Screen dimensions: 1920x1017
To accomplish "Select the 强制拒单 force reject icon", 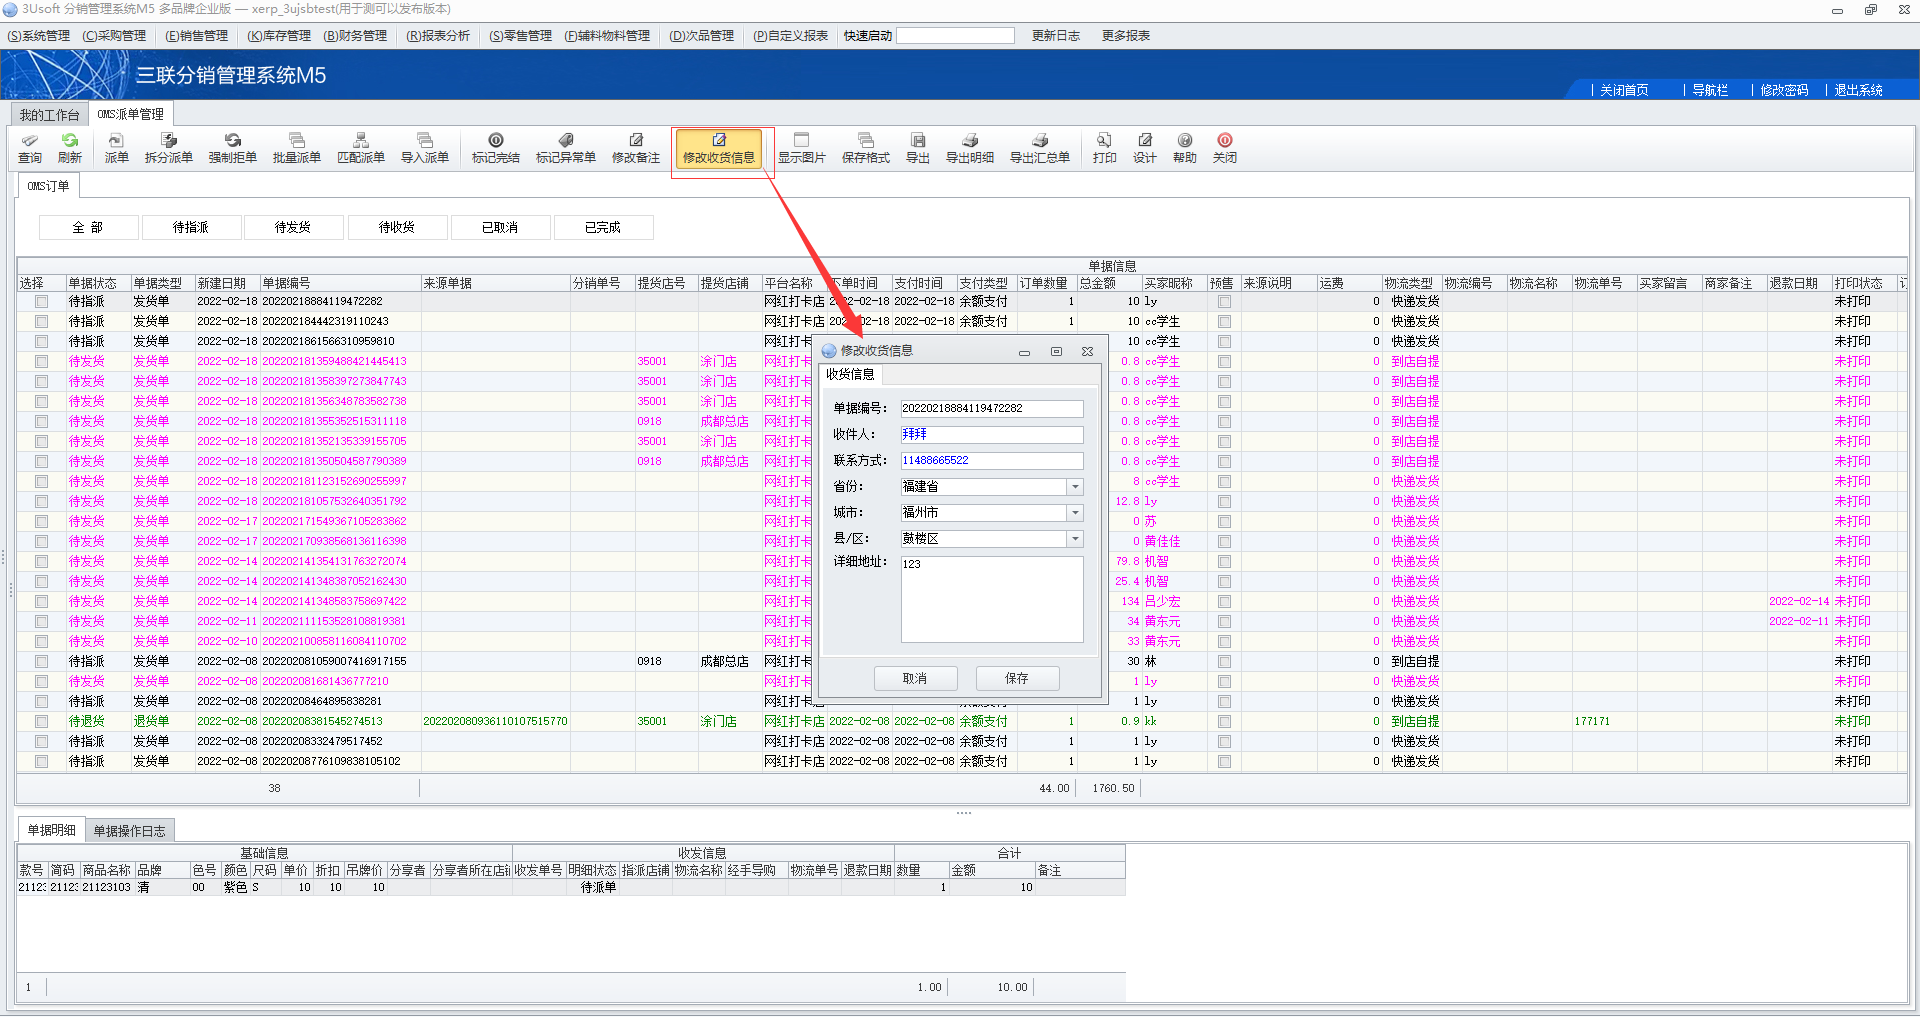I will (x=233, y=148).
